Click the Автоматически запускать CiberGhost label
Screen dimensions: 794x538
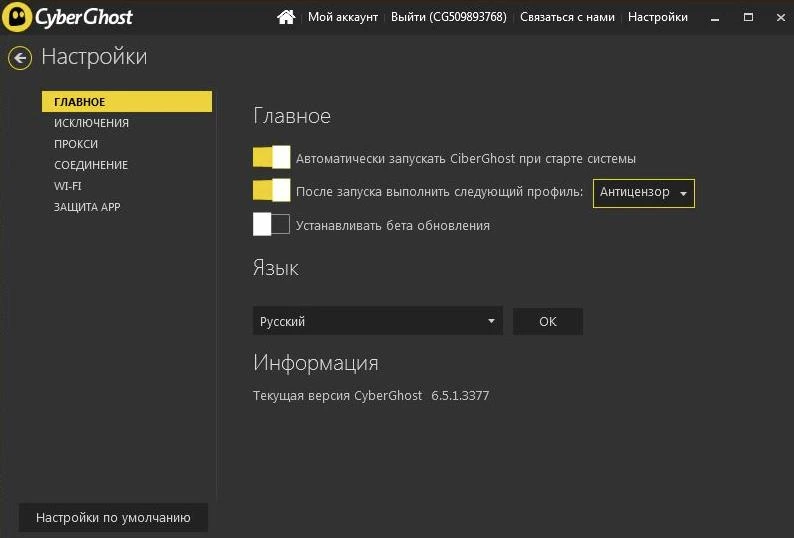point(466,159)
